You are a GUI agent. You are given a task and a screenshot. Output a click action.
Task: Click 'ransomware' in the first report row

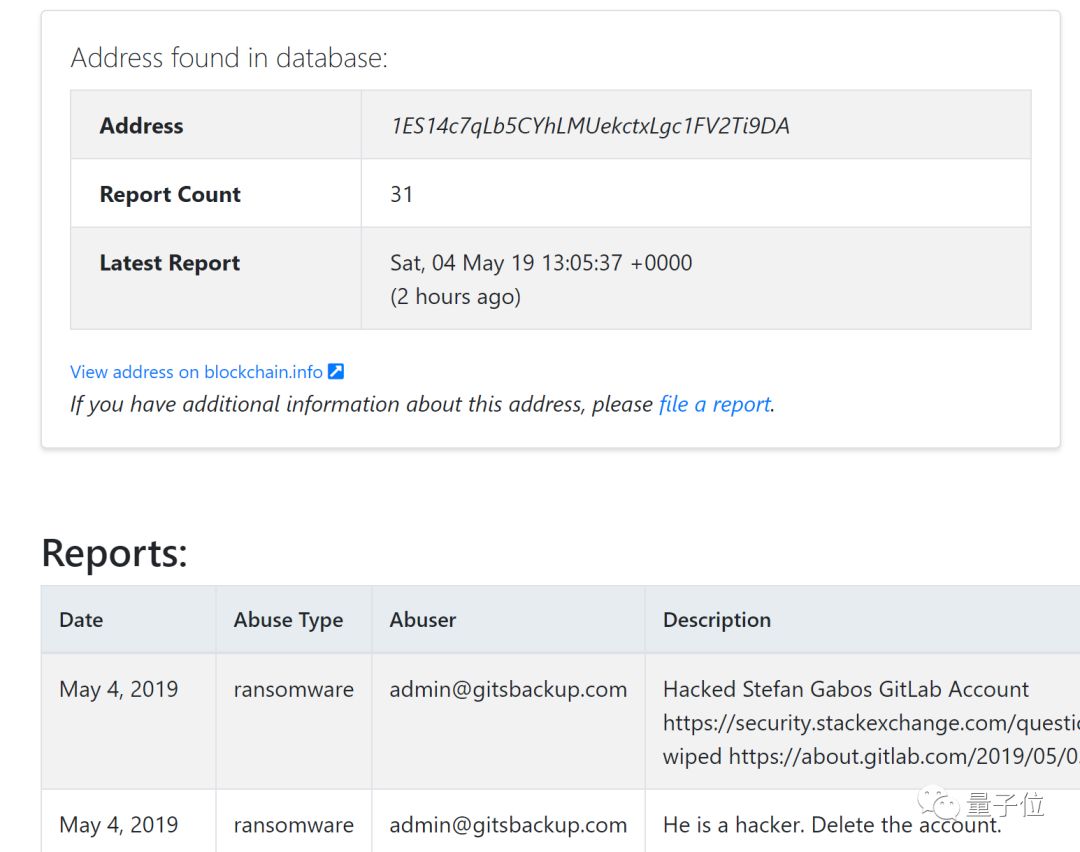coord(293,689)
